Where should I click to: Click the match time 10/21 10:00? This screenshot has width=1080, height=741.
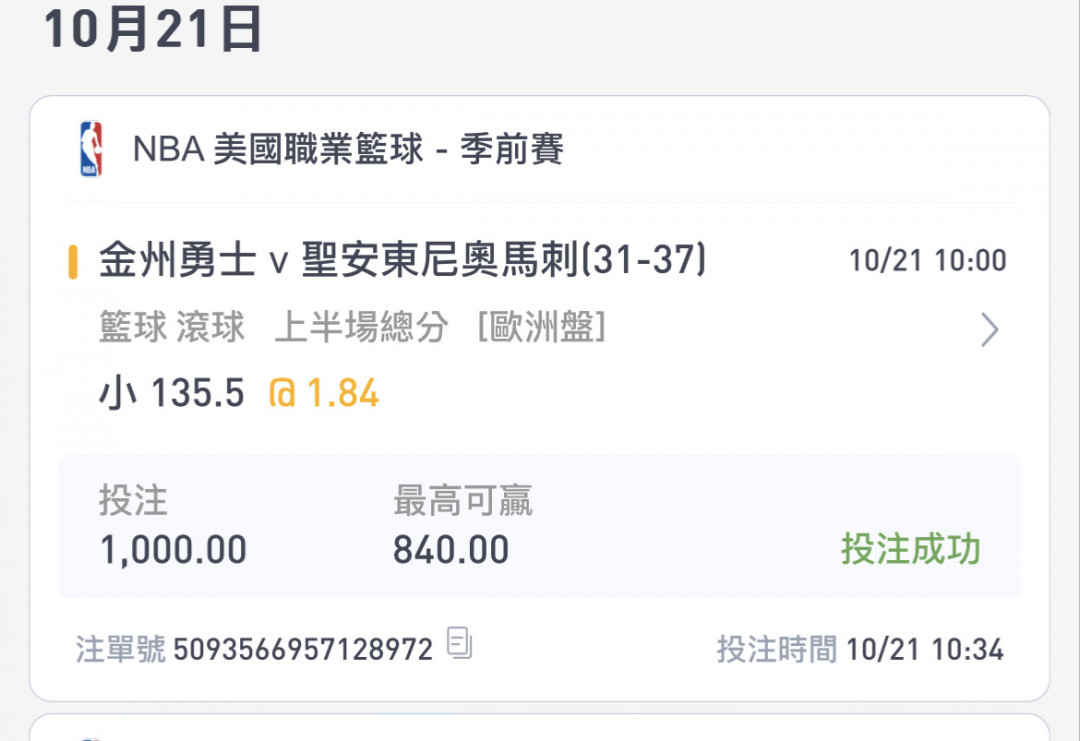[928, 261]
